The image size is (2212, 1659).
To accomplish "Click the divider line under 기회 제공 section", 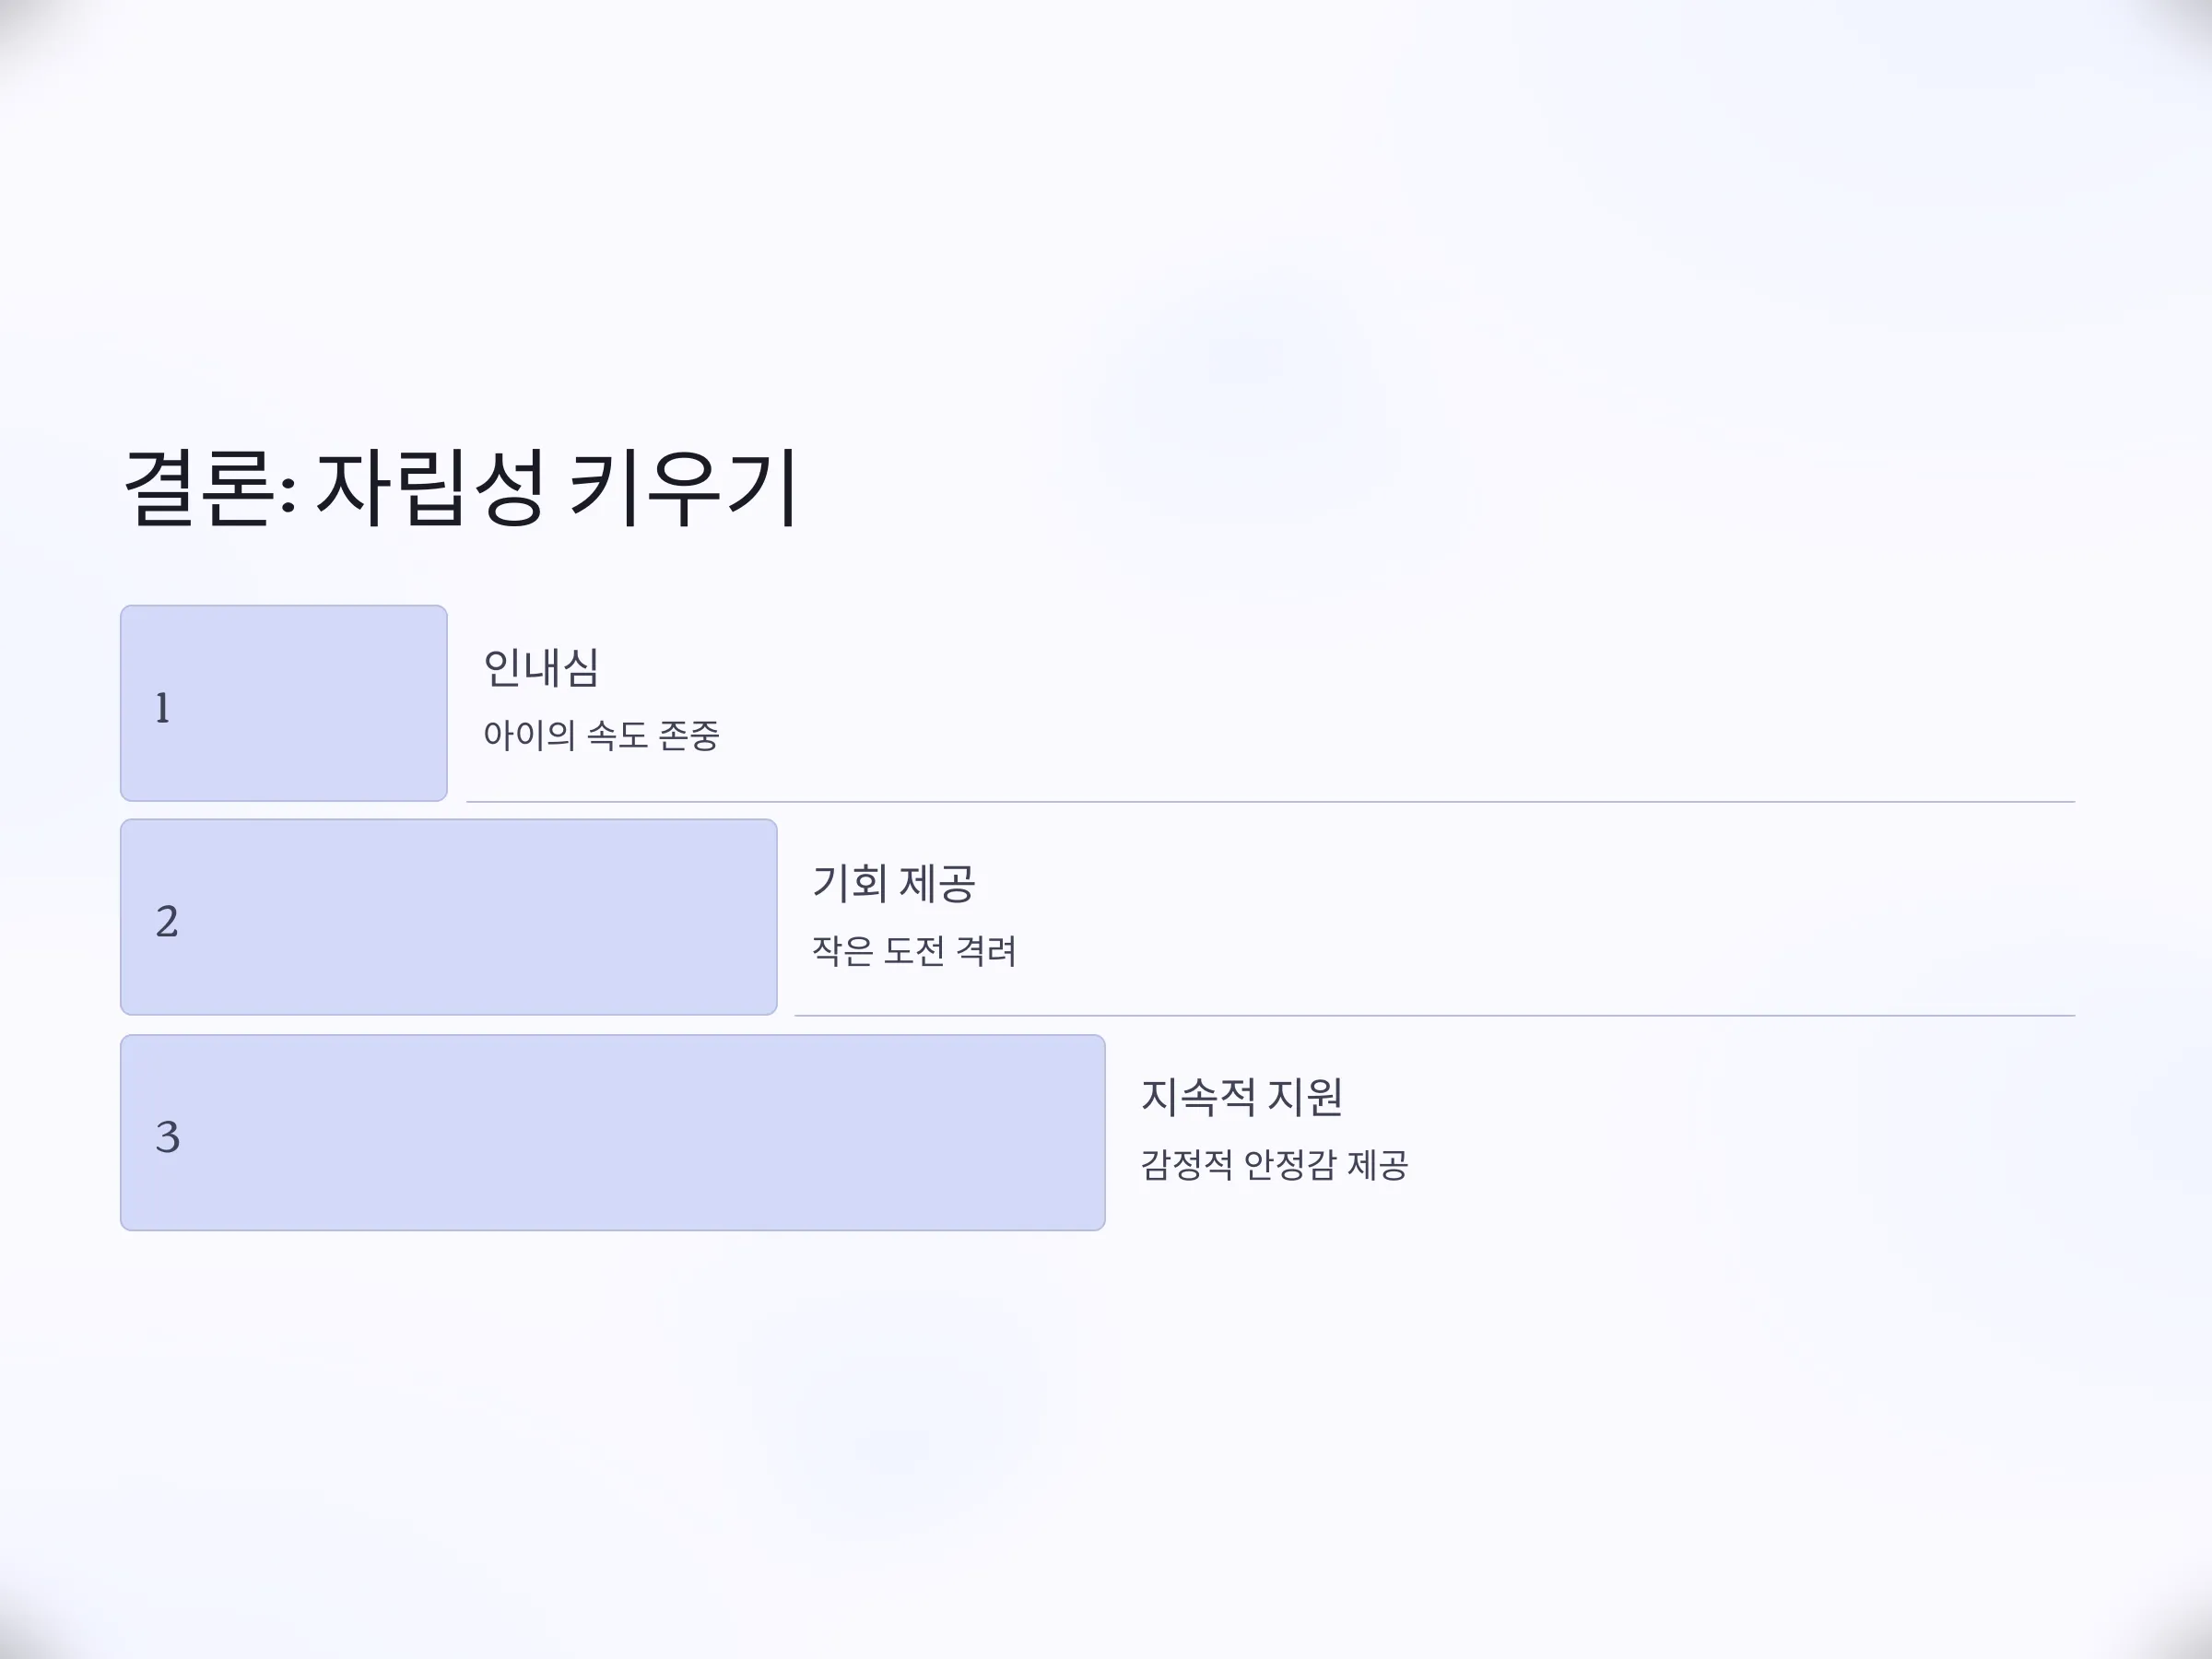I will click(1434, 1015).
